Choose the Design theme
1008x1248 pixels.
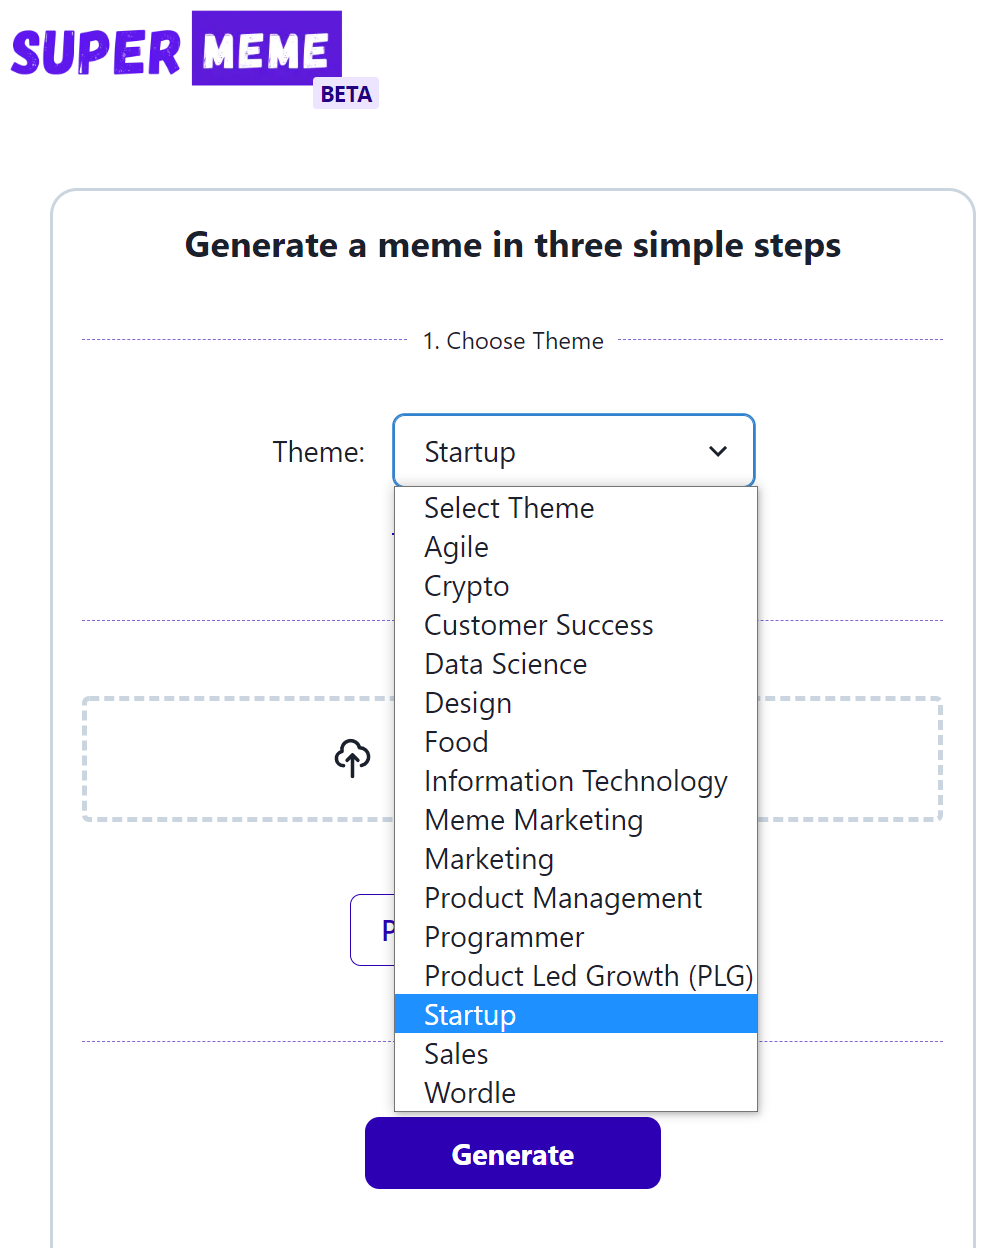468,703
